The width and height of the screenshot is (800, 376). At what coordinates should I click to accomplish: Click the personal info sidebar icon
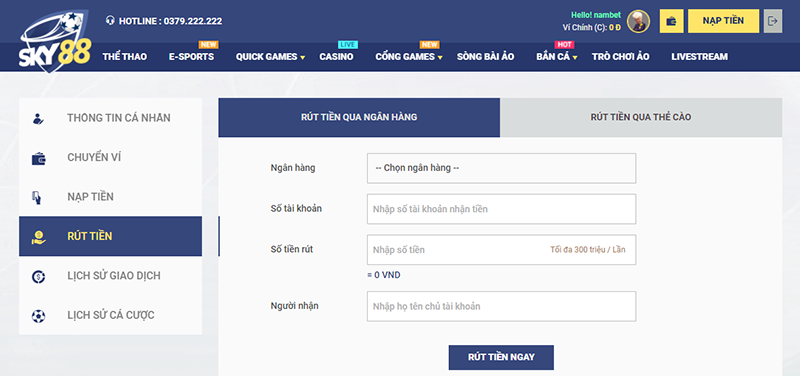[x=38, y=118]
